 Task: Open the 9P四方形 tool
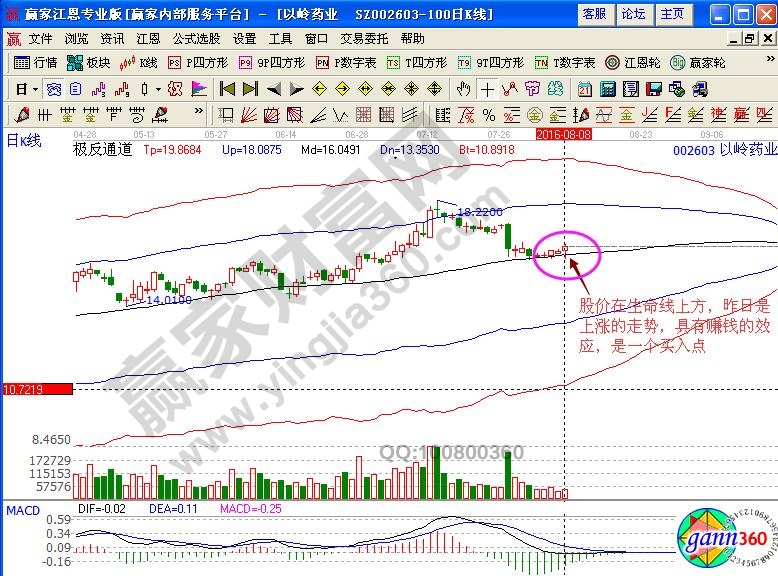point(272,63)
